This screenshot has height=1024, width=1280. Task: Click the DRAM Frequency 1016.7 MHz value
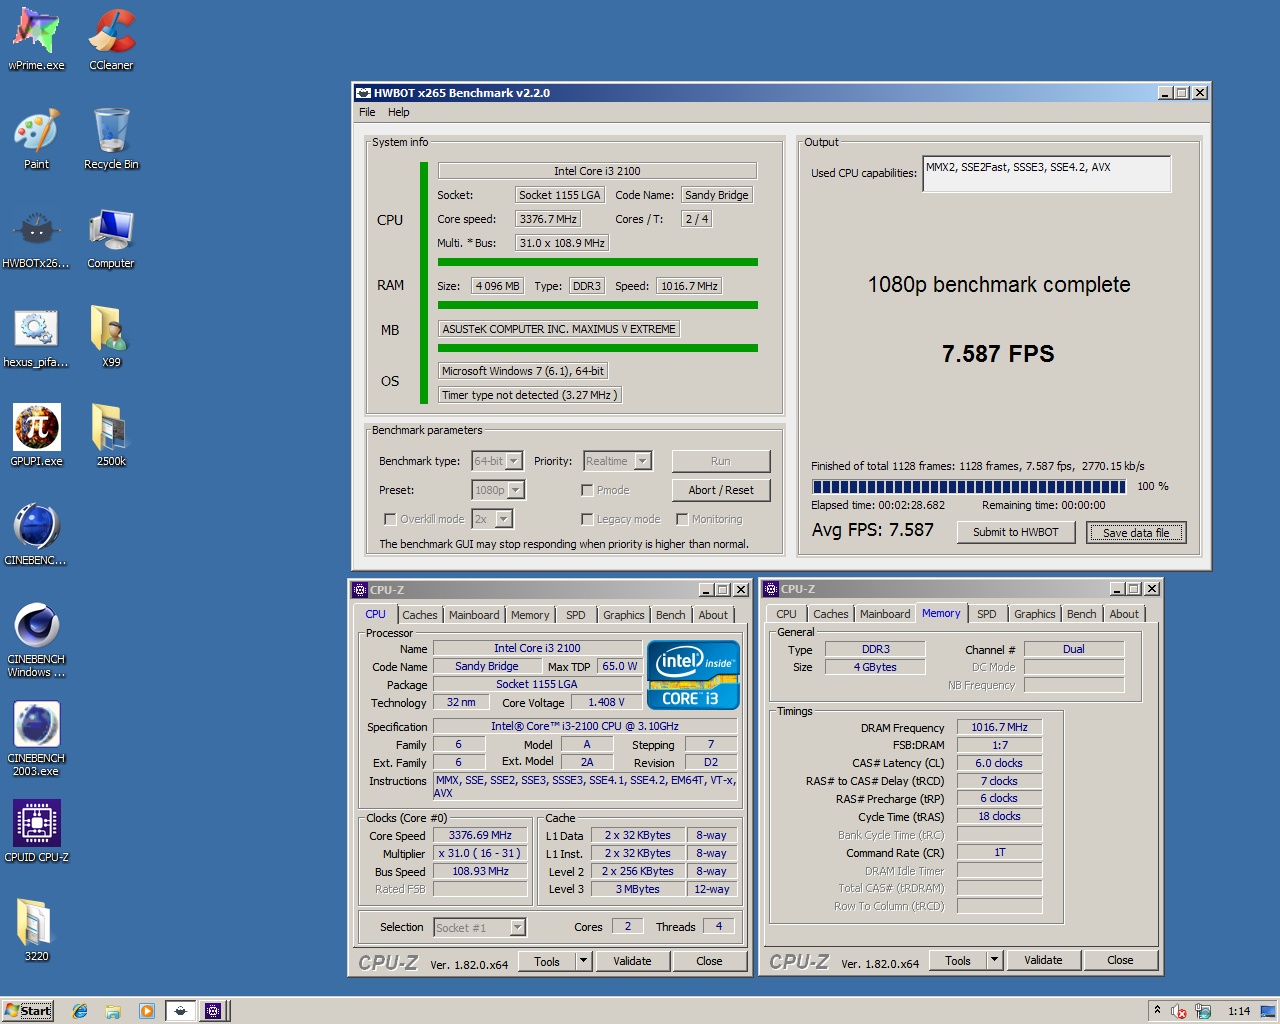click(999, 727)
